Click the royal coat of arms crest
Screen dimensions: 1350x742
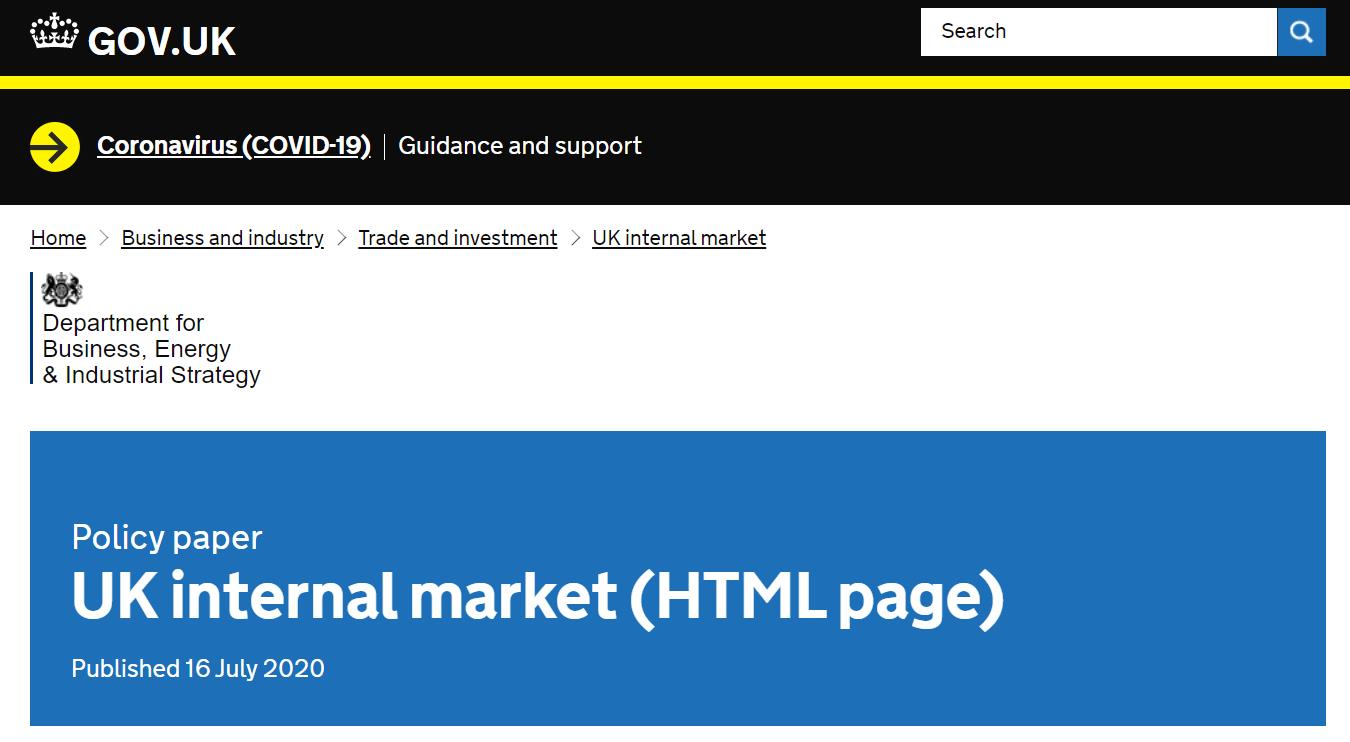click(x=62, y=291)
